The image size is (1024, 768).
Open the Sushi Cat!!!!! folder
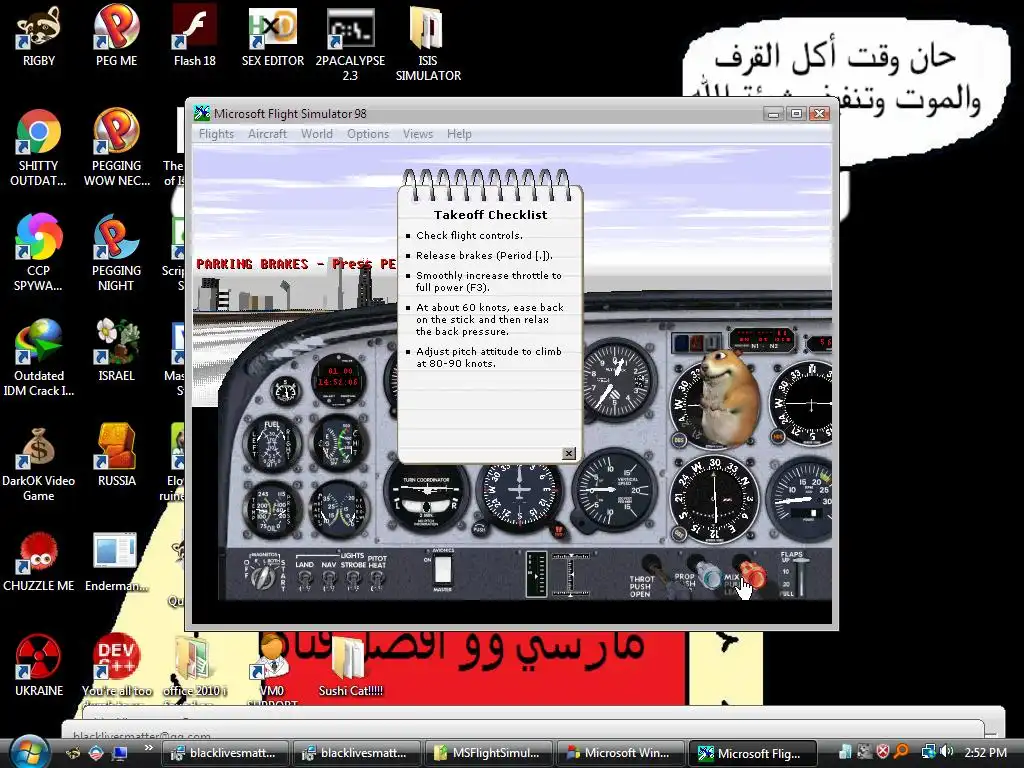pyautogui.click(x=350, y=666)
